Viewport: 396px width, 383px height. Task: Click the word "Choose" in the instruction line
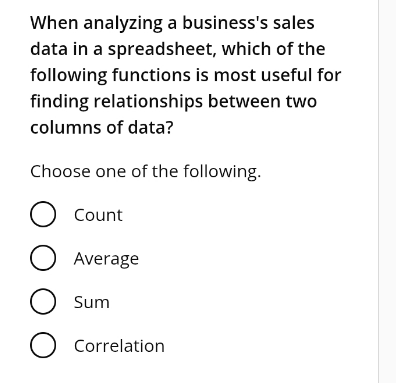pyautogui.click(x=60, y=171)
